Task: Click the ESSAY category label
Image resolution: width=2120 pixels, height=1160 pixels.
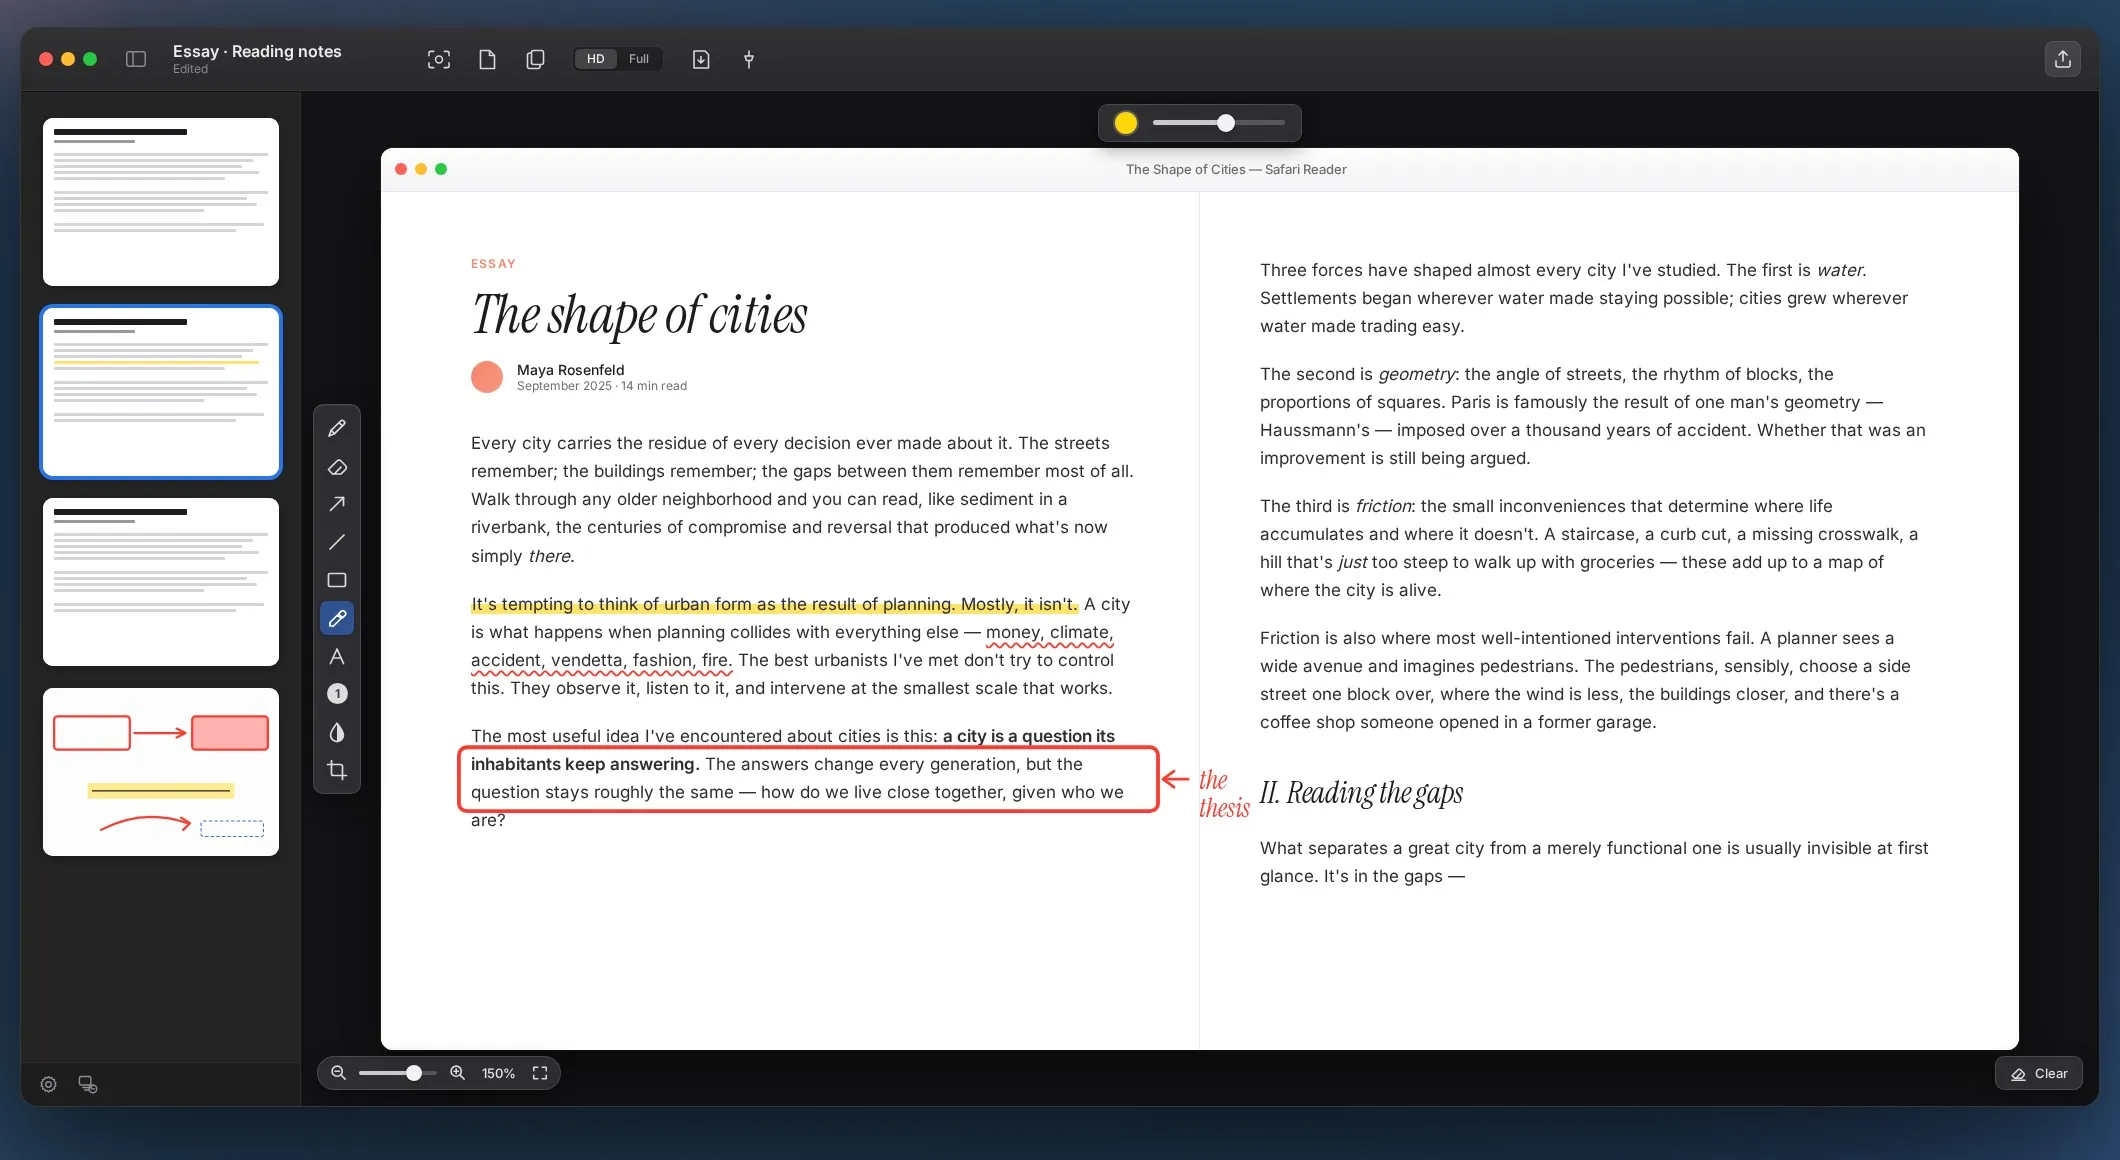Action: (x=493, y=264)
